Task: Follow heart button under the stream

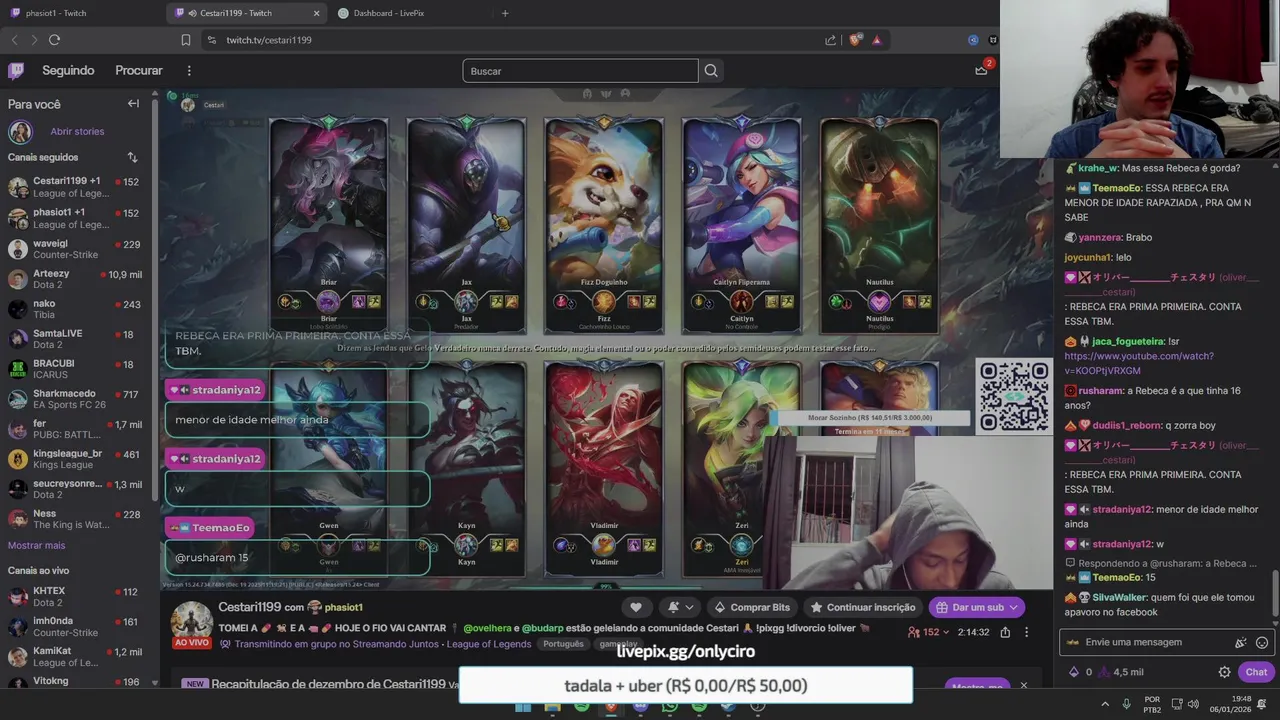Action: [x=636, y=607]
